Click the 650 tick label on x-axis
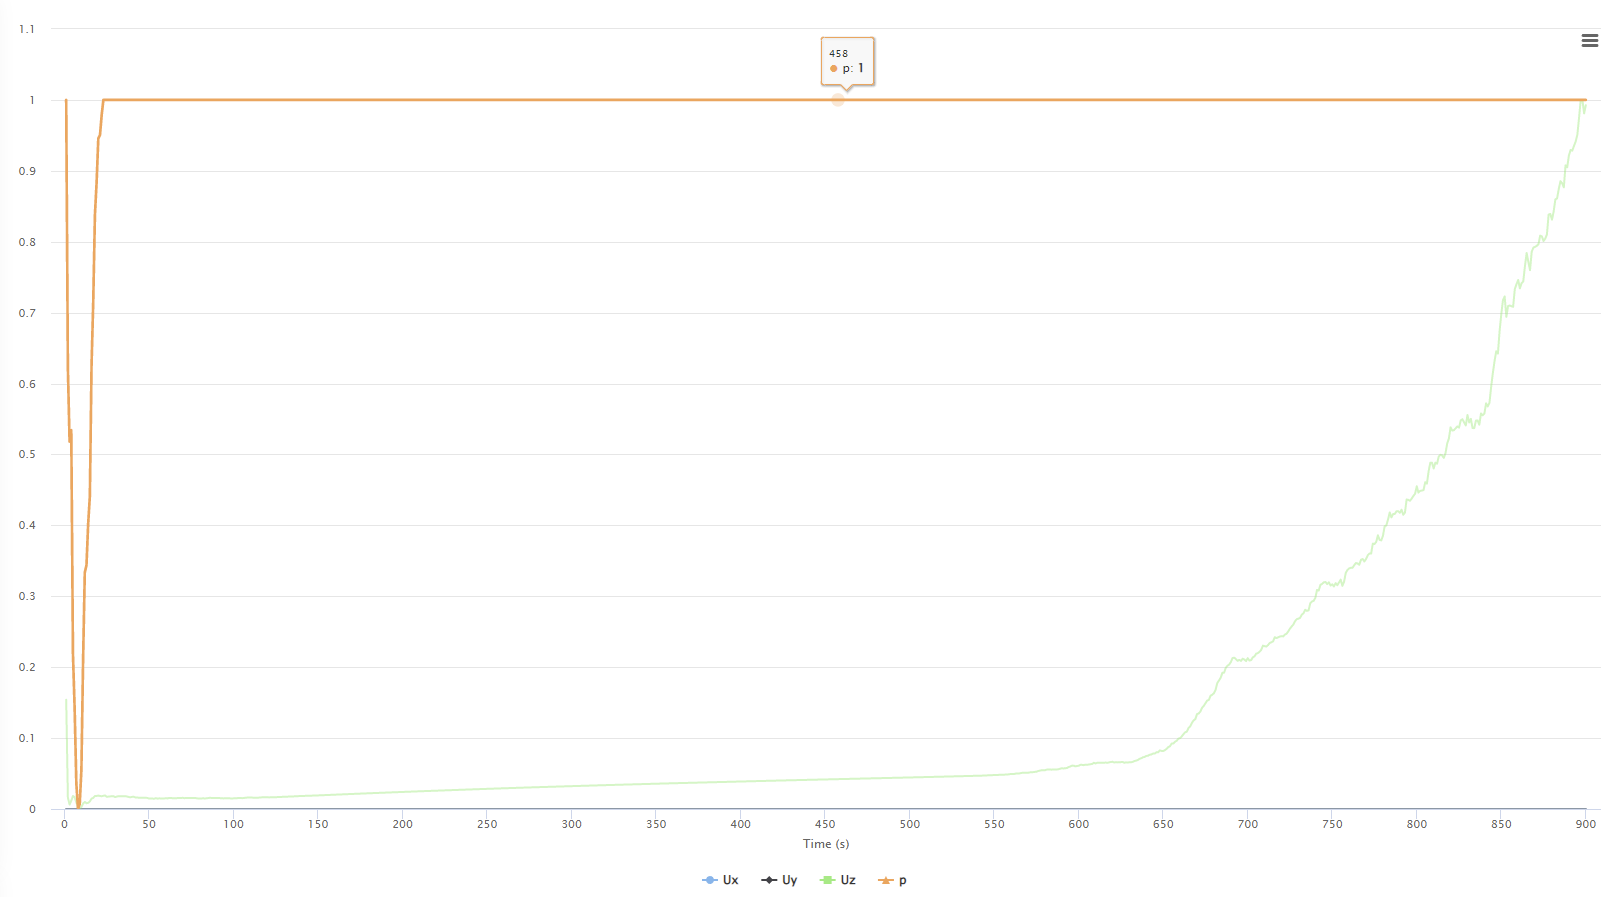Image resolution: width=1614 pixels, height=897 pixels. pyautogui.click(x=1163, y=824)
